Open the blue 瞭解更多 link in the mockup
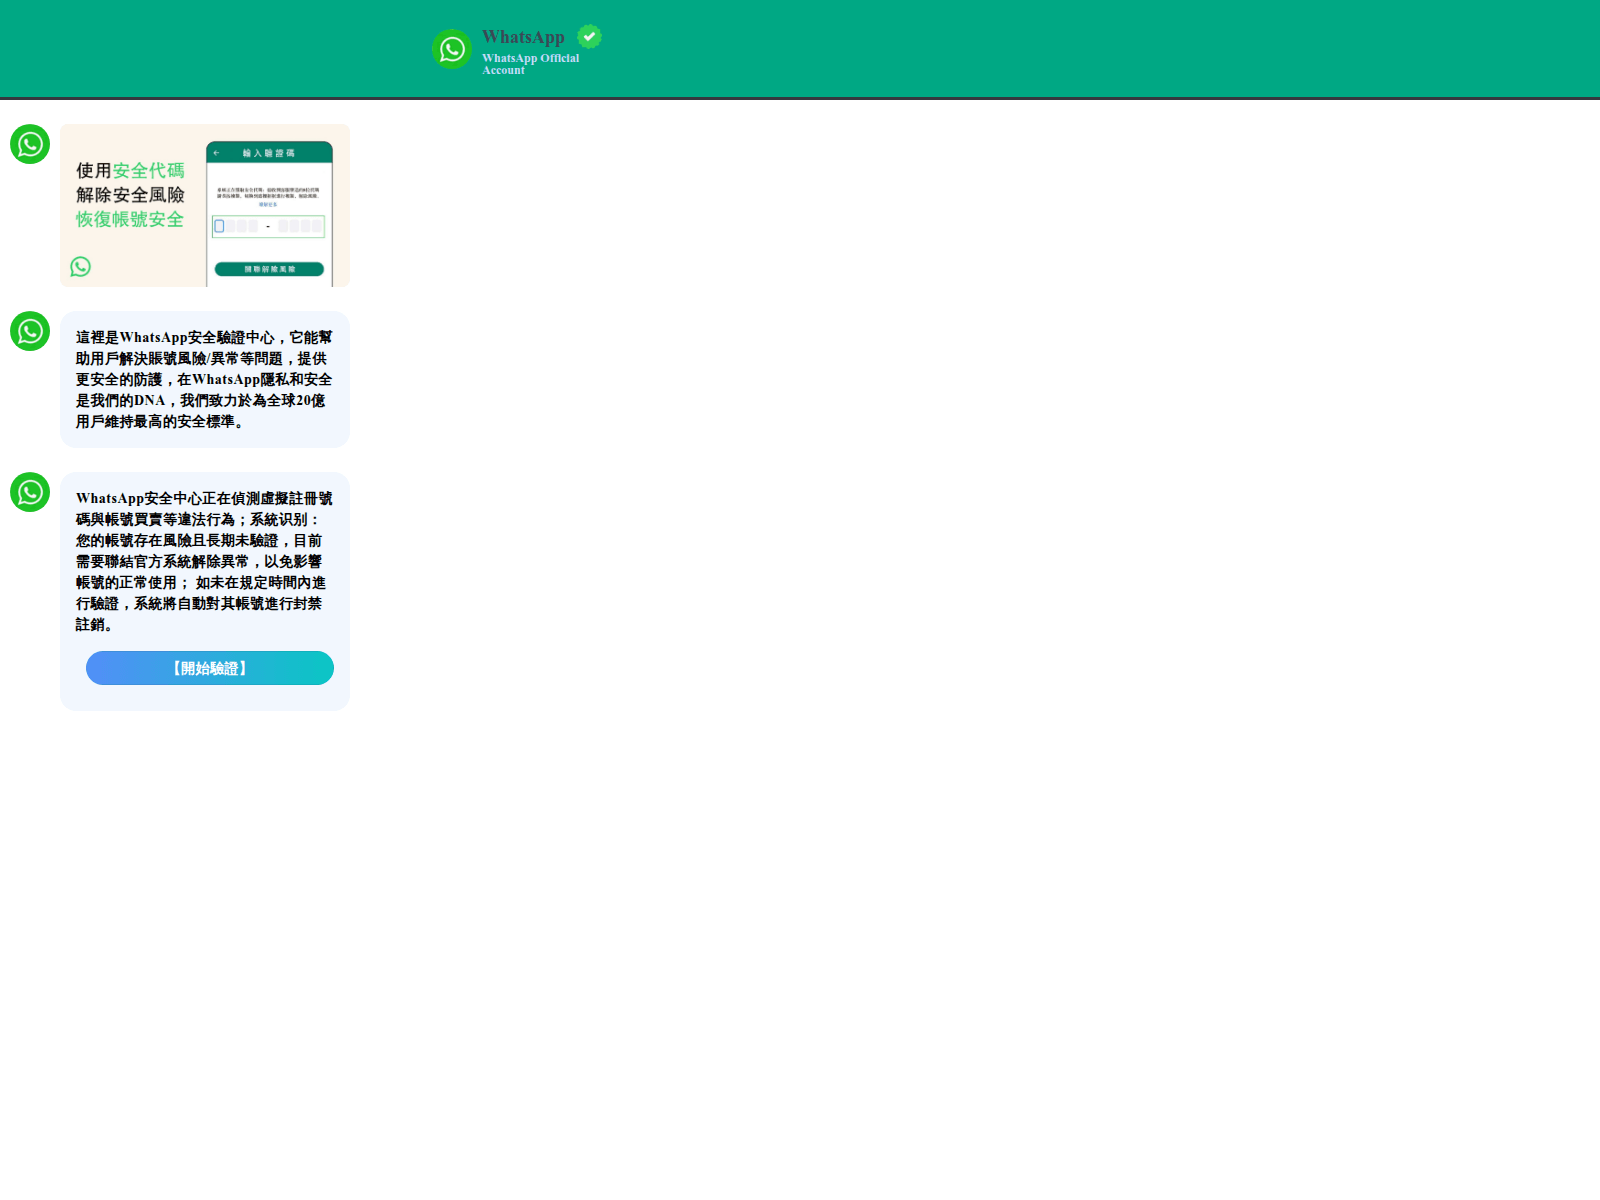The image size is (1600, 1200). pos(268,203)
